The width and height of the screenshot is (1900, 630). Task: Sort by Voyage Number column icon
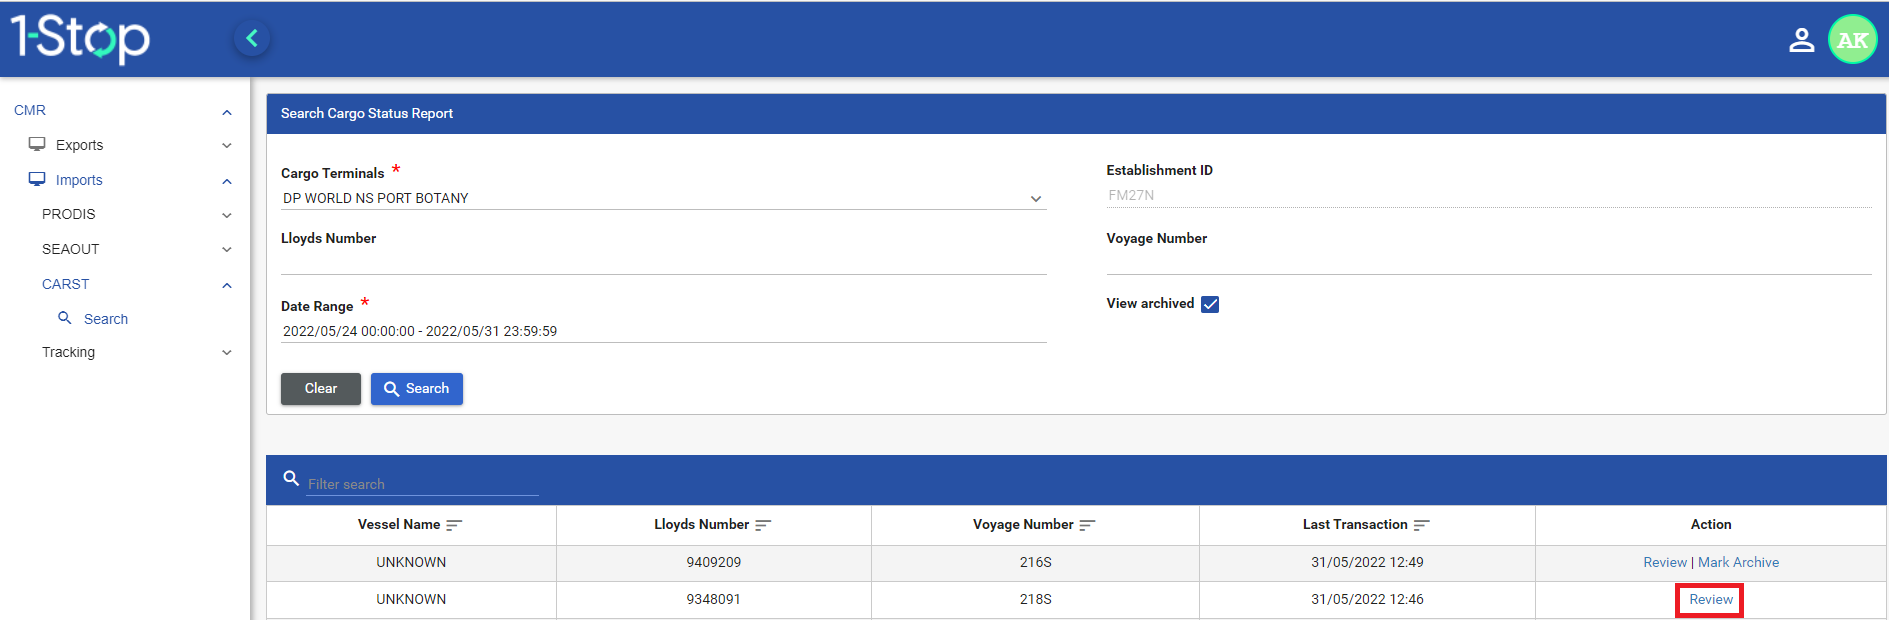coord(1087,525)
